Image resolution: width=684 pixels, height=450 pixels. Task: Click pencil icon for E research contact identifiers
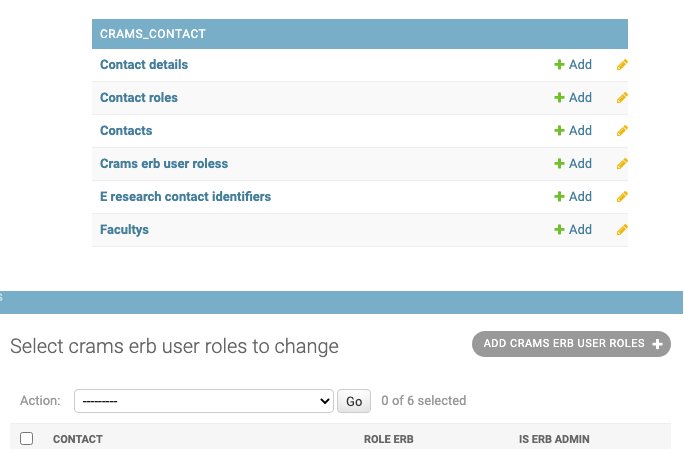pyautogui.click(x=622, y=197)
